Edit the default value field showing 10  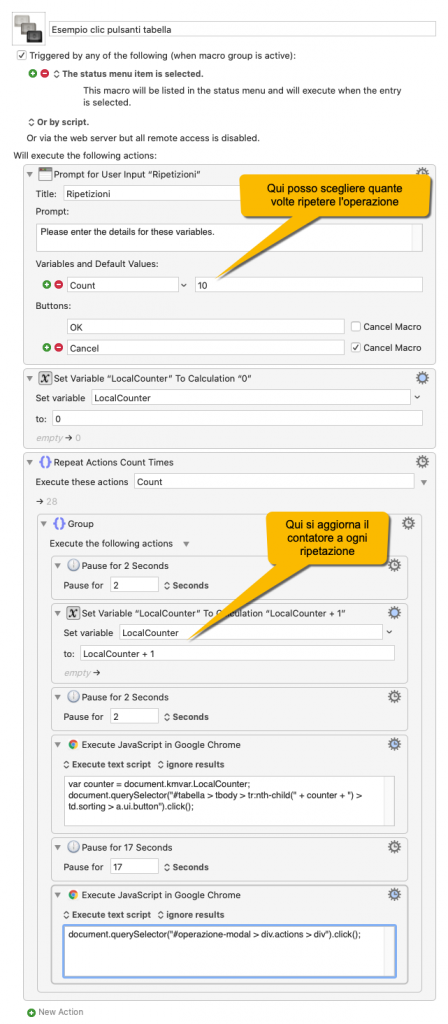308,285
